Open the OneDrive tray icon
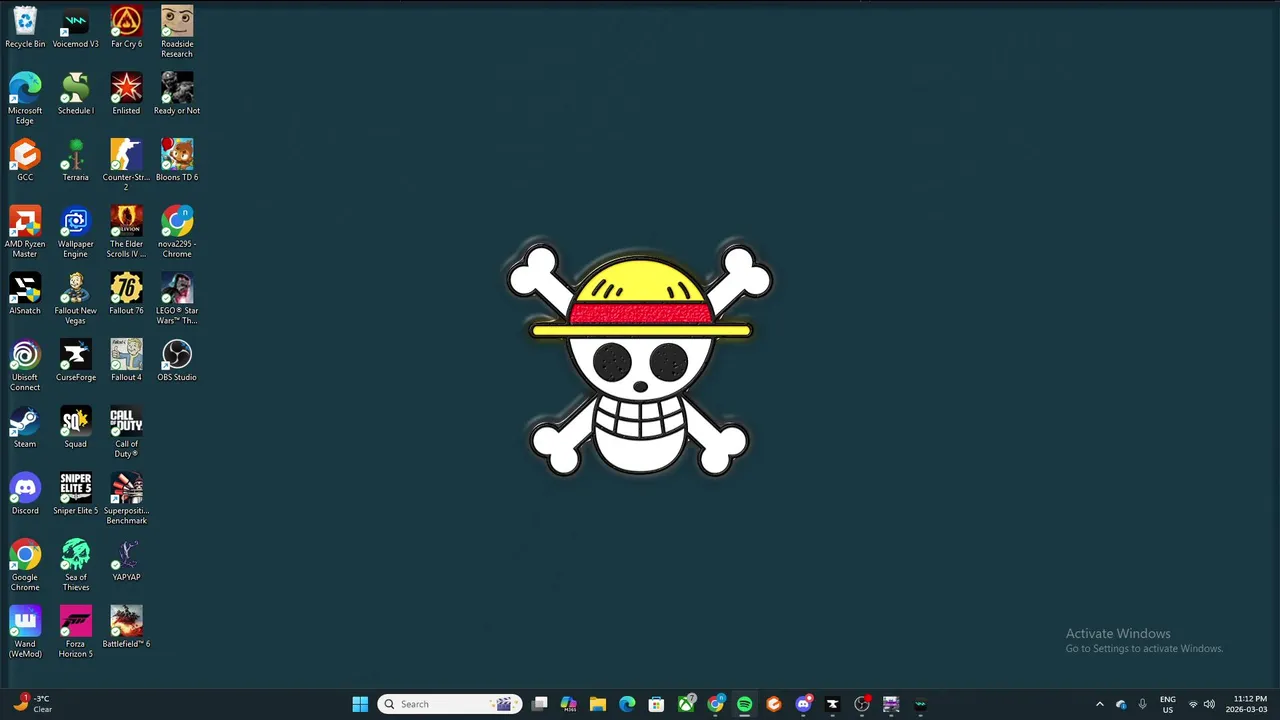This screenshot has width=1280, height=720. coord(1121,704)
